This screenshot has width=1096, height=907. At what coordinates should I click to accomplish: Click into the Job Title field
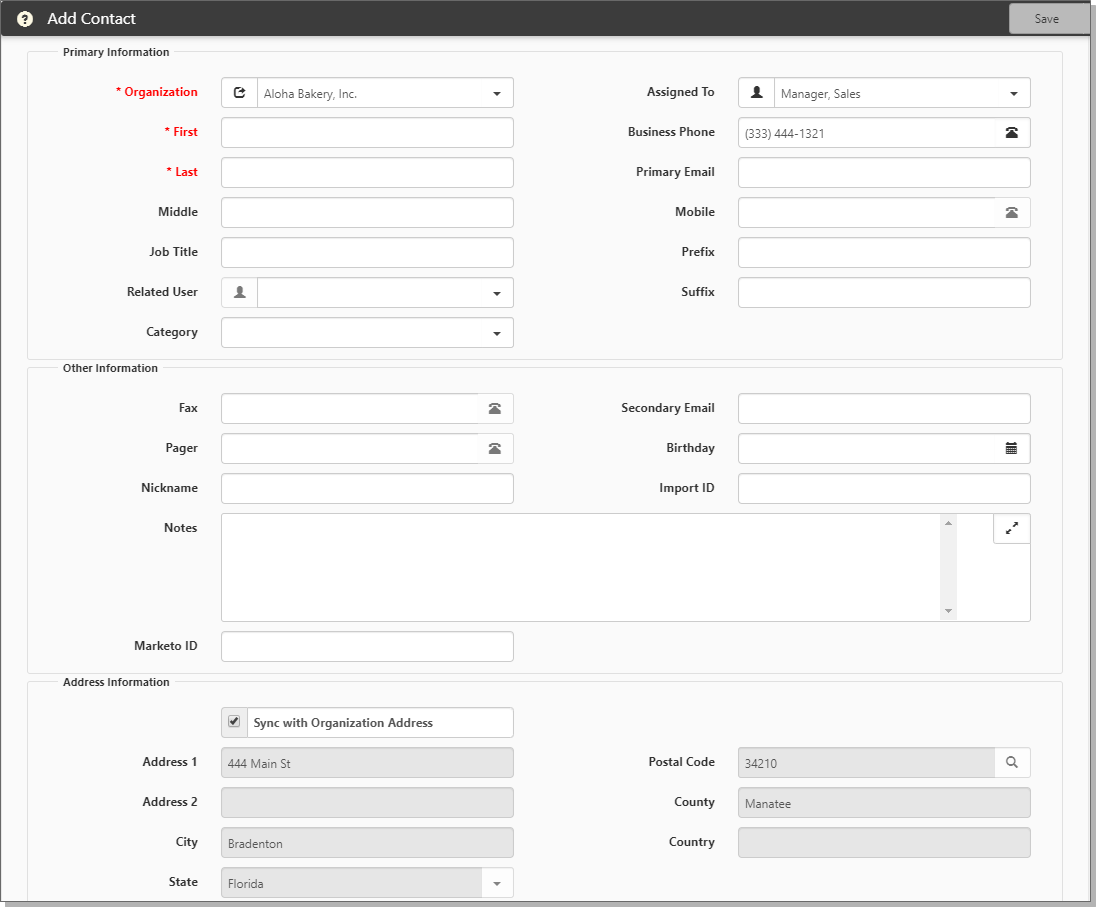pyautogui.click(x=367, y=253)
